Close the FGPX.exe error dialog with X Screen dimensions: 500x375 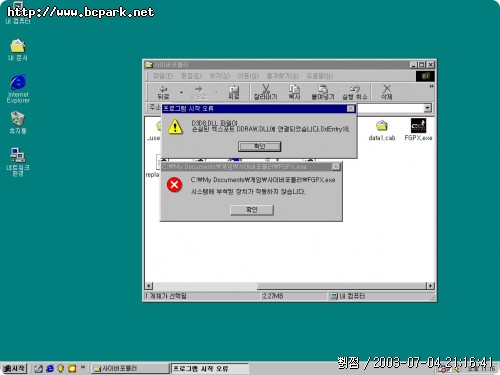(336, 166)
